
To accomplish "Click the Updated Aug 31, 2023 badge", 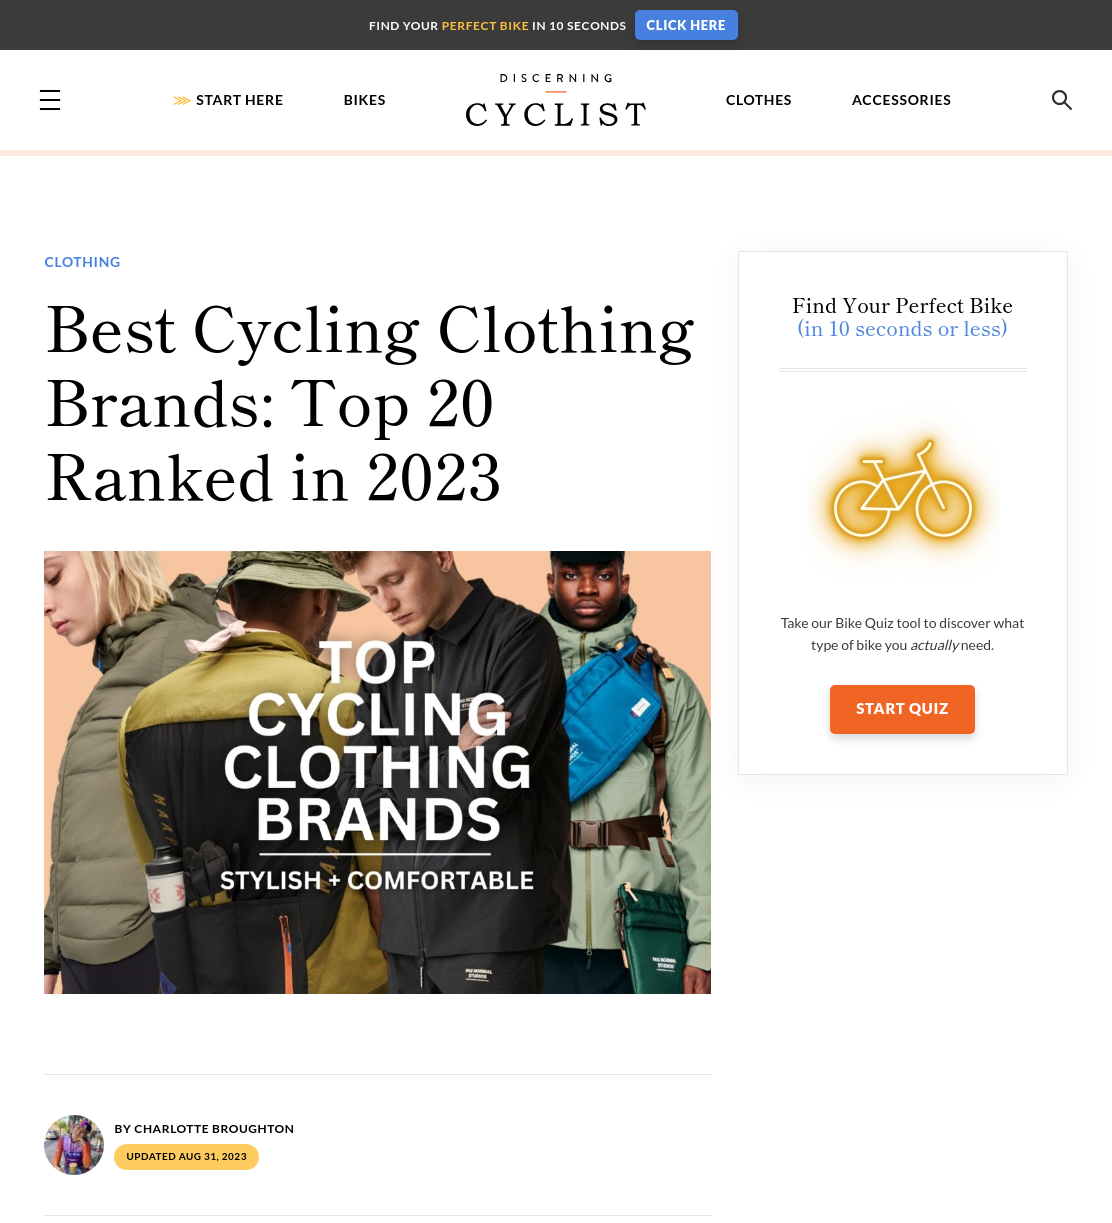I will 186,1157.
